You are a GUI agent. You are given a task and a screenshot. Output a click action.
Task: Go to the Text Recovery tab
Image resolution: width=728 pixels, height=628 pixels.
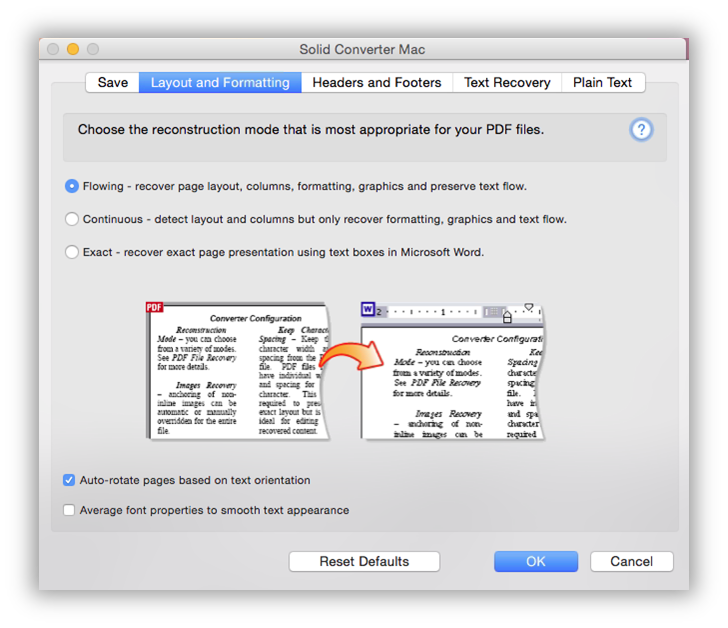tap(507, 83)
